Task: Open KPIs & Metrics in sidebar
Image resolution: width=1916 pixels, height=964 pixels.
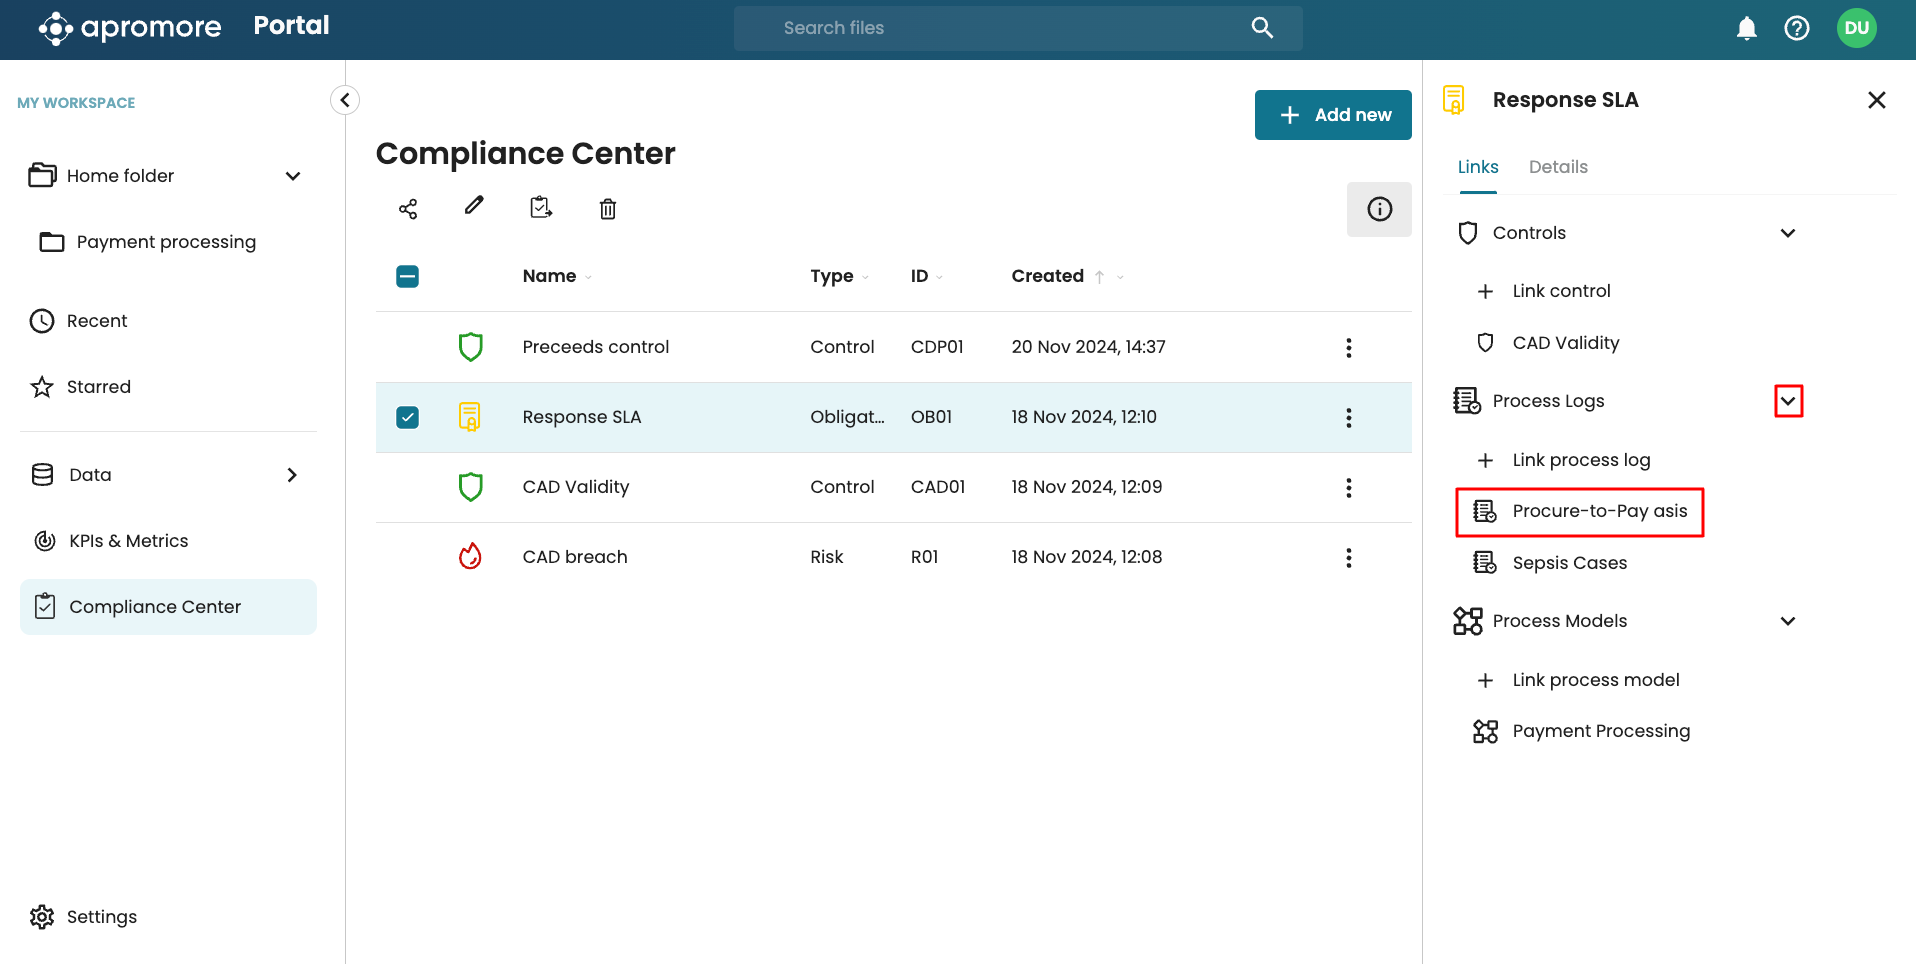Action: (x=128, y=541)
